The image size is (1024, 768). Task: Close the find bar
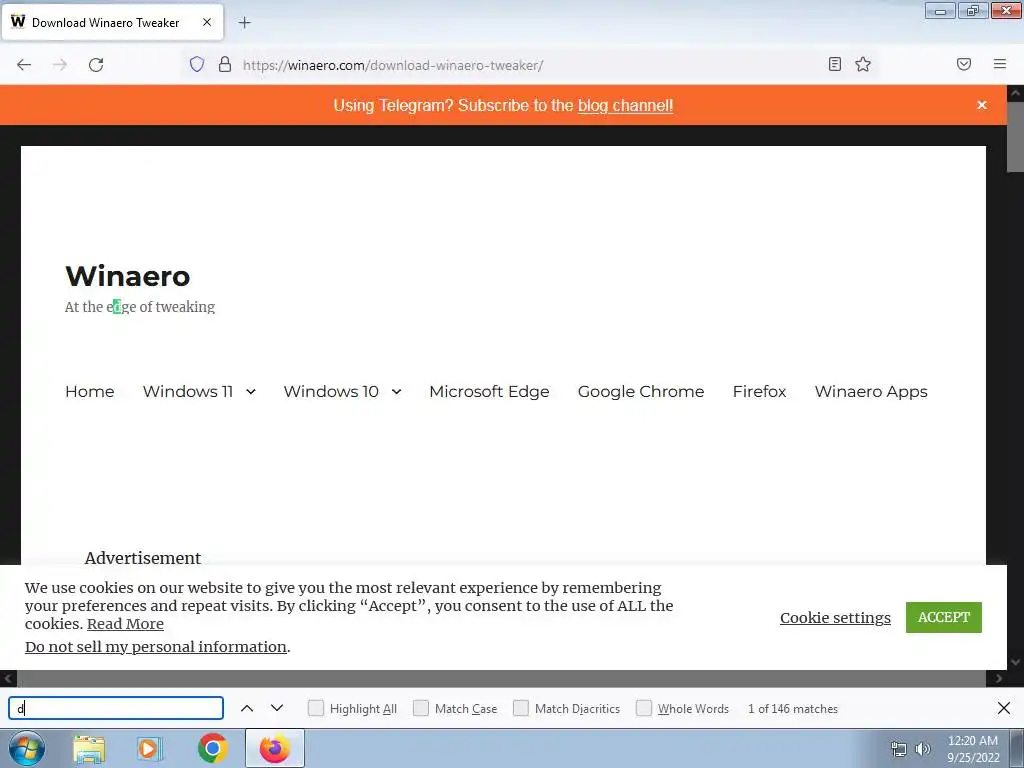pyautogui.click(x=1004, y=708)
